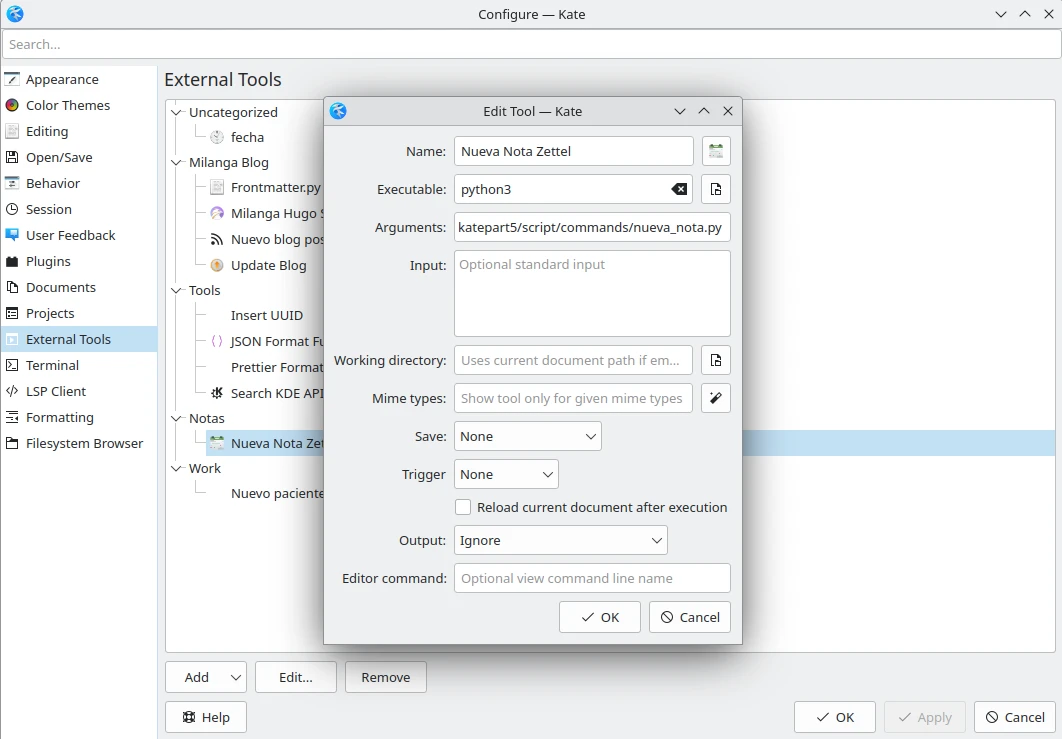The height and width of the screenshot is (739, 1062).
Task: Open the LSP Client settings page
Action: (56, 391)
